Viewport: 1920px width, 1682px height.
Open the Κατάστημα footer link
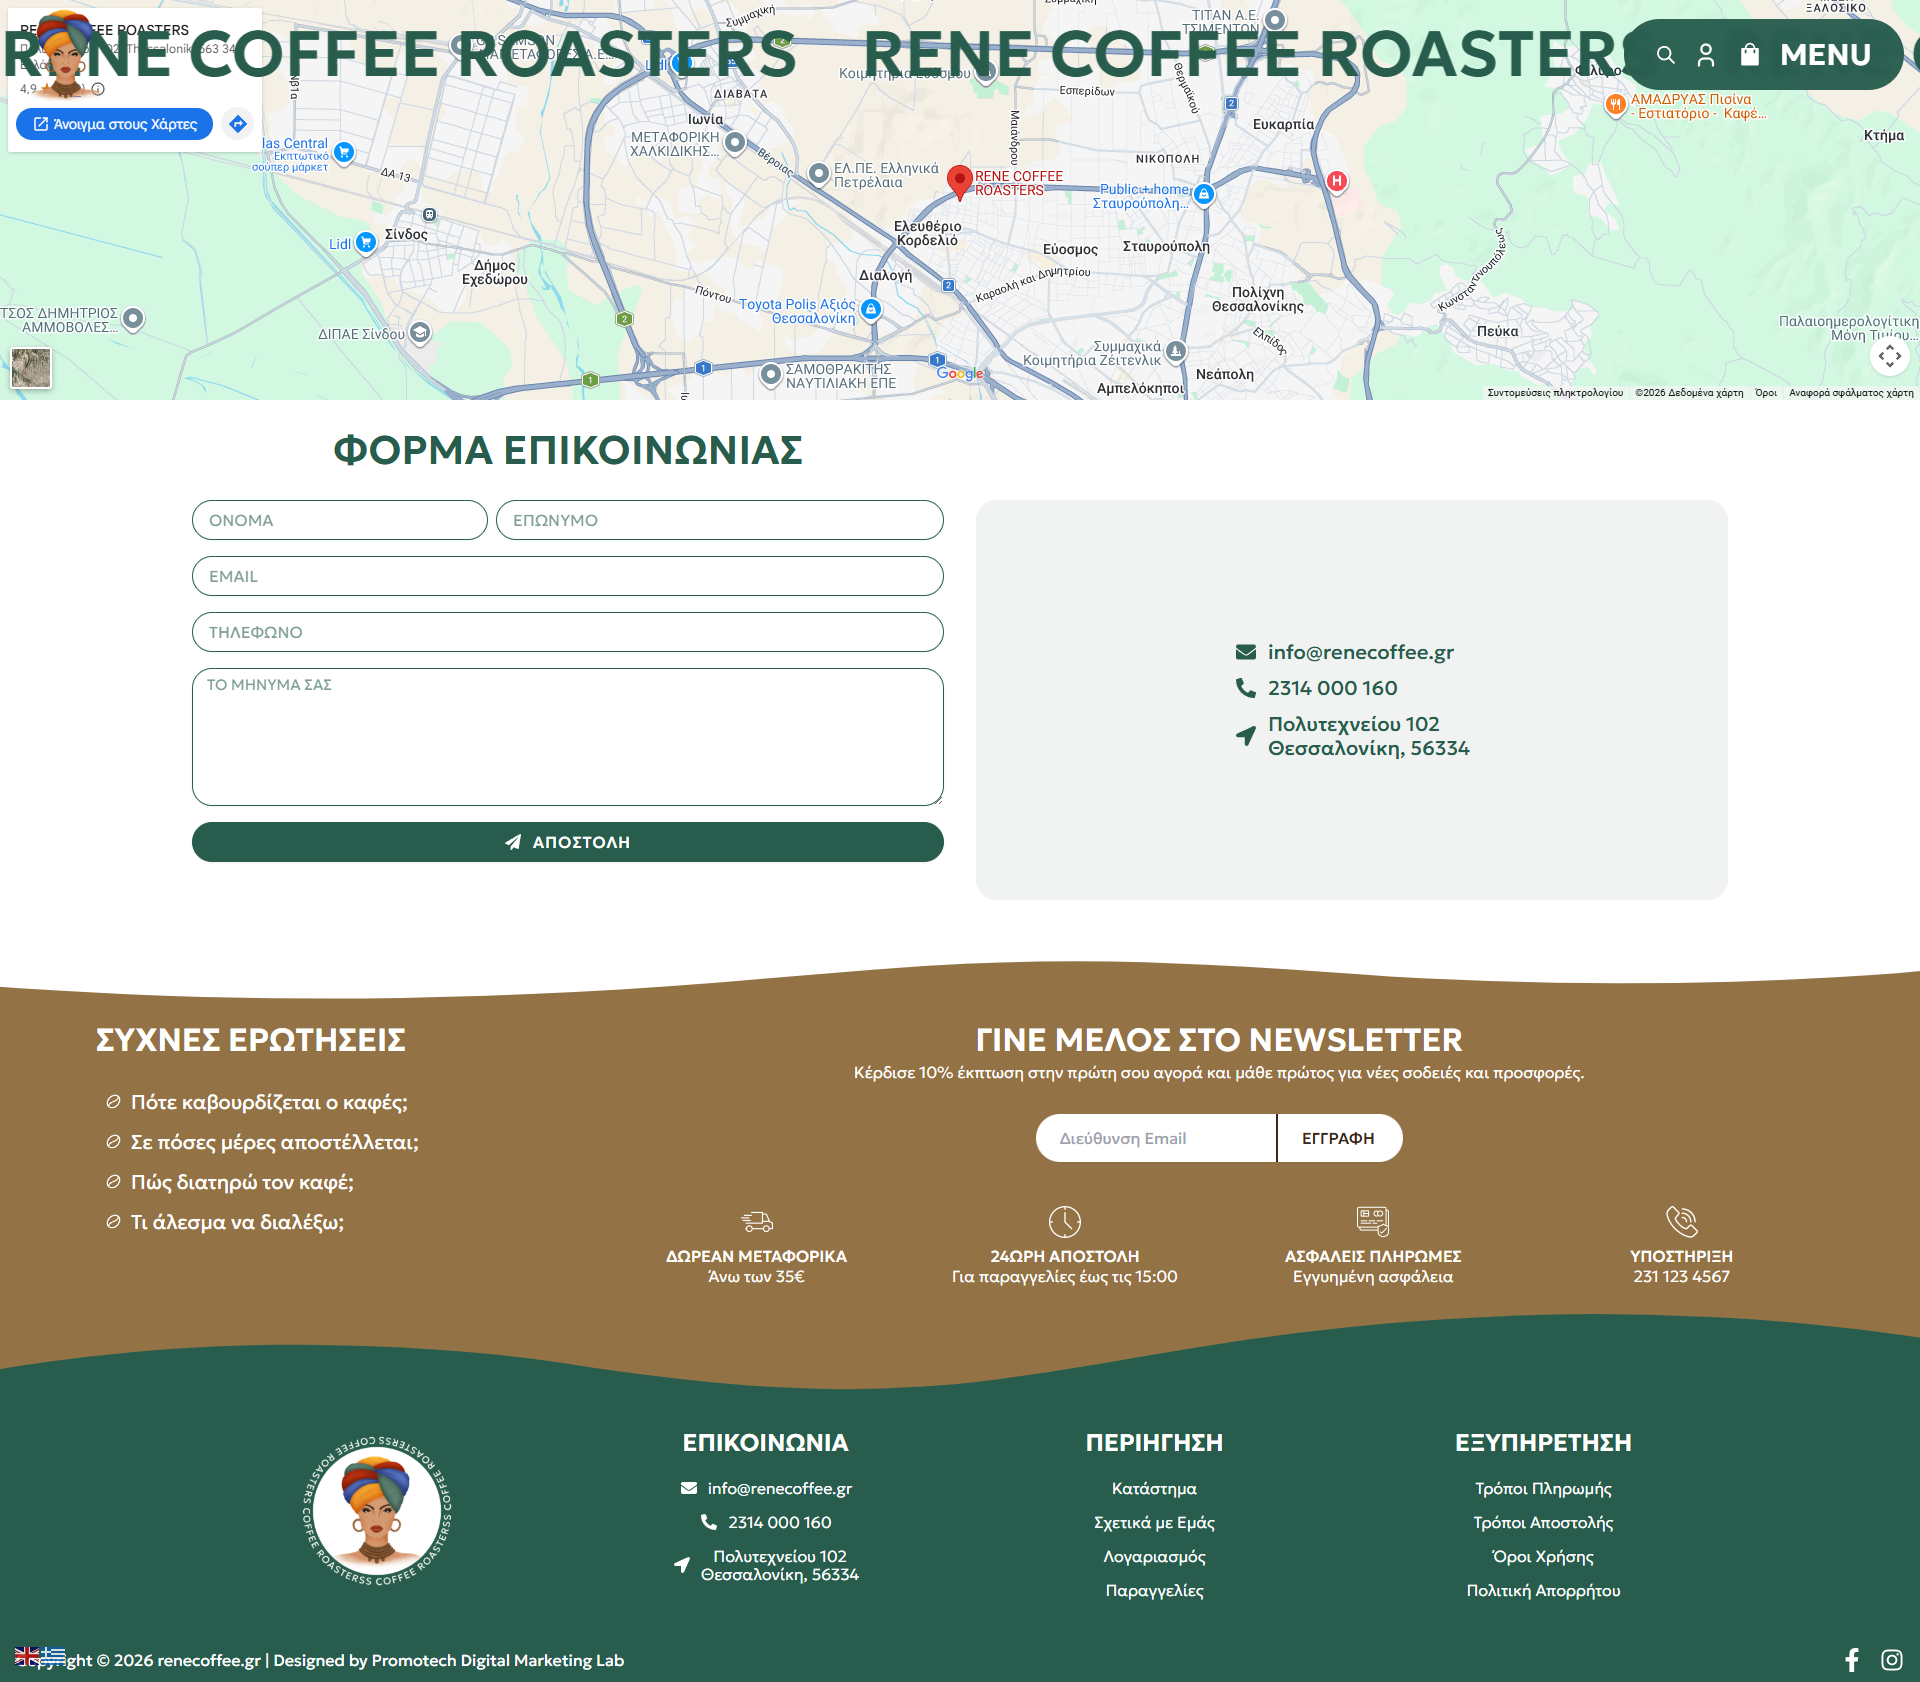(x=1154, y=1488)
